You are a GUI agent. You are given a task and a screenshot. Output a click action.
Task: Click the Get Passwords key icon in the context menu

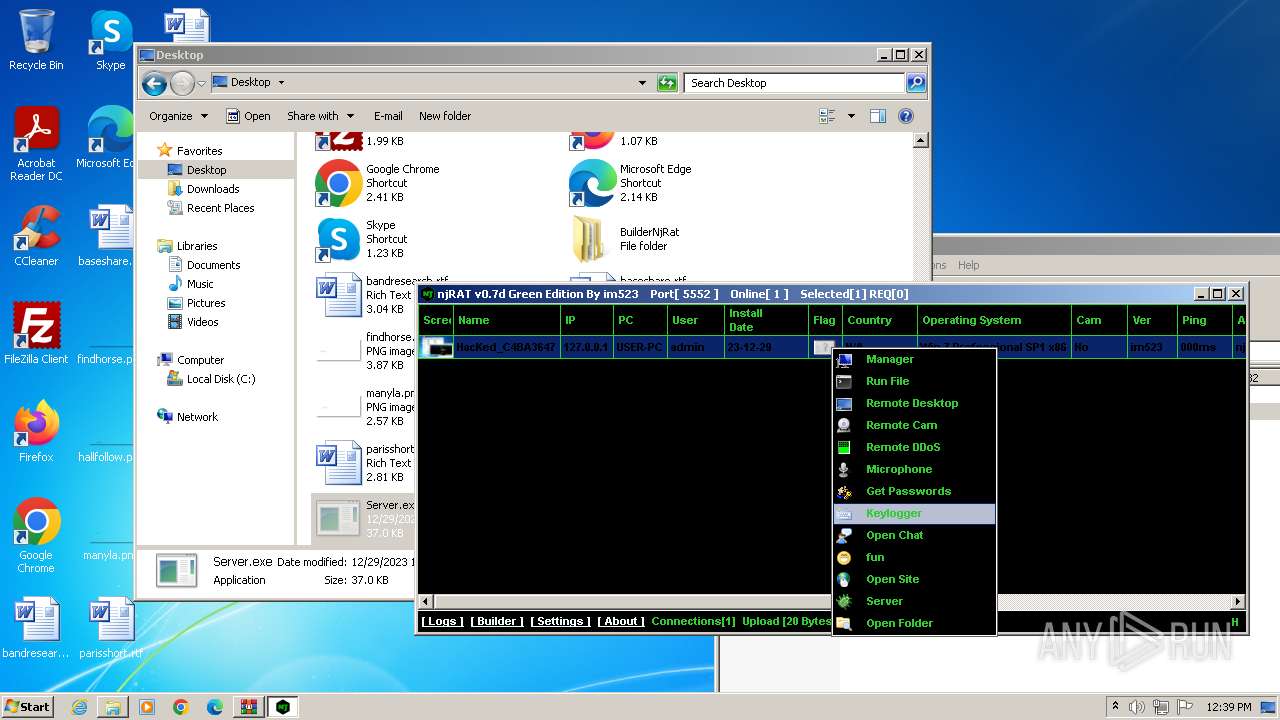point(844,491)
